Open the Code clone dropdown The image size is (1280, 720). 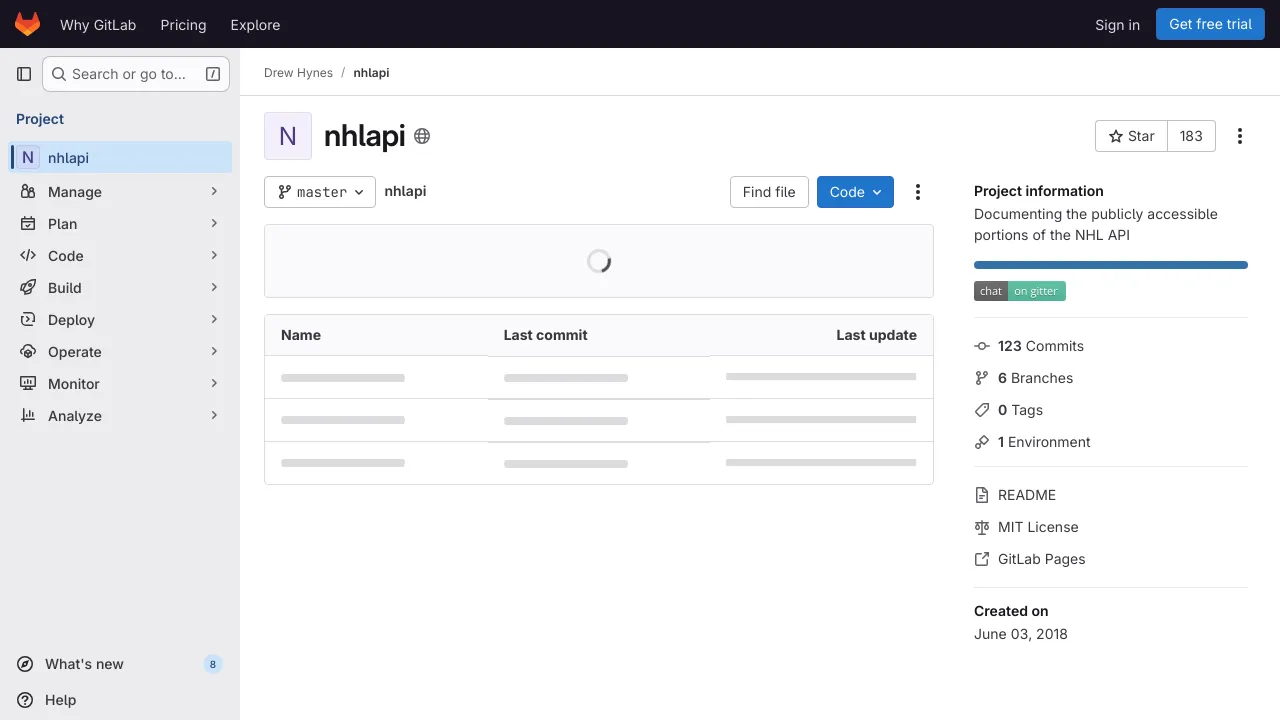(855, 192)
